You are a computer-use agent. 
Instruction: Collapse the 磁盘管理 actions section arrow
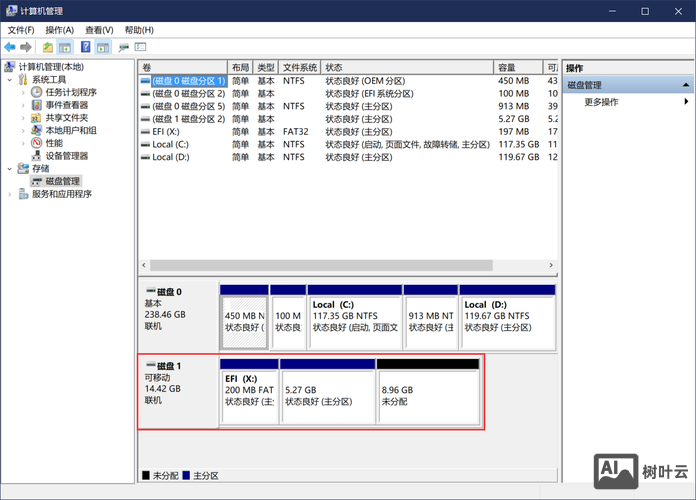[x=686, y=85]
